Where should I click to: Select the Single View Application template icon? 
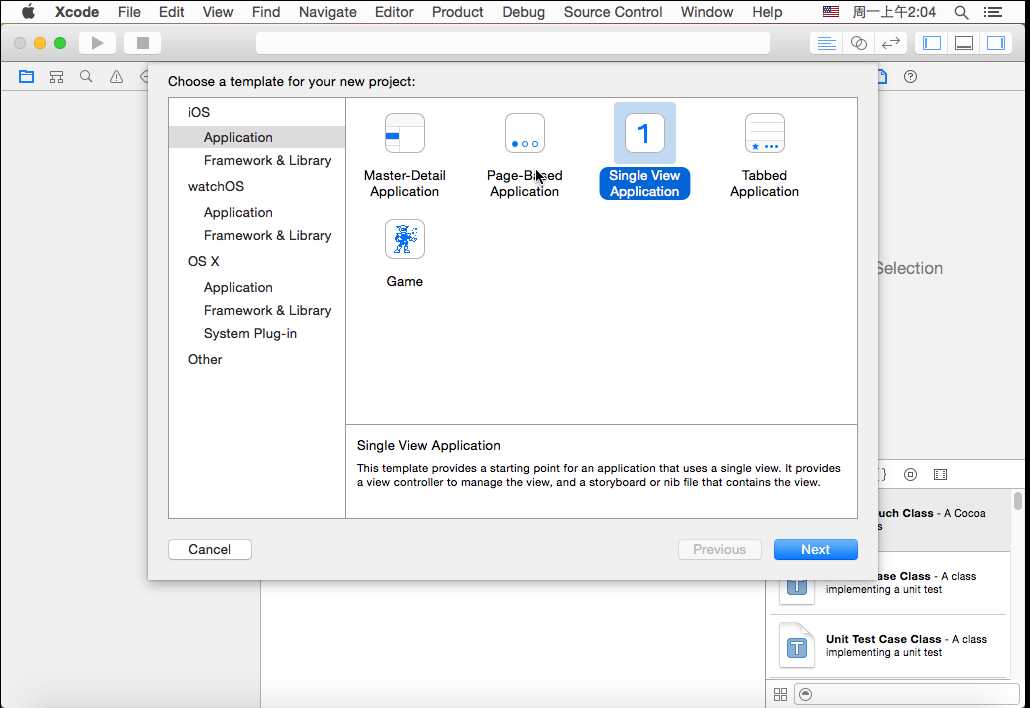tap(644, 133)
